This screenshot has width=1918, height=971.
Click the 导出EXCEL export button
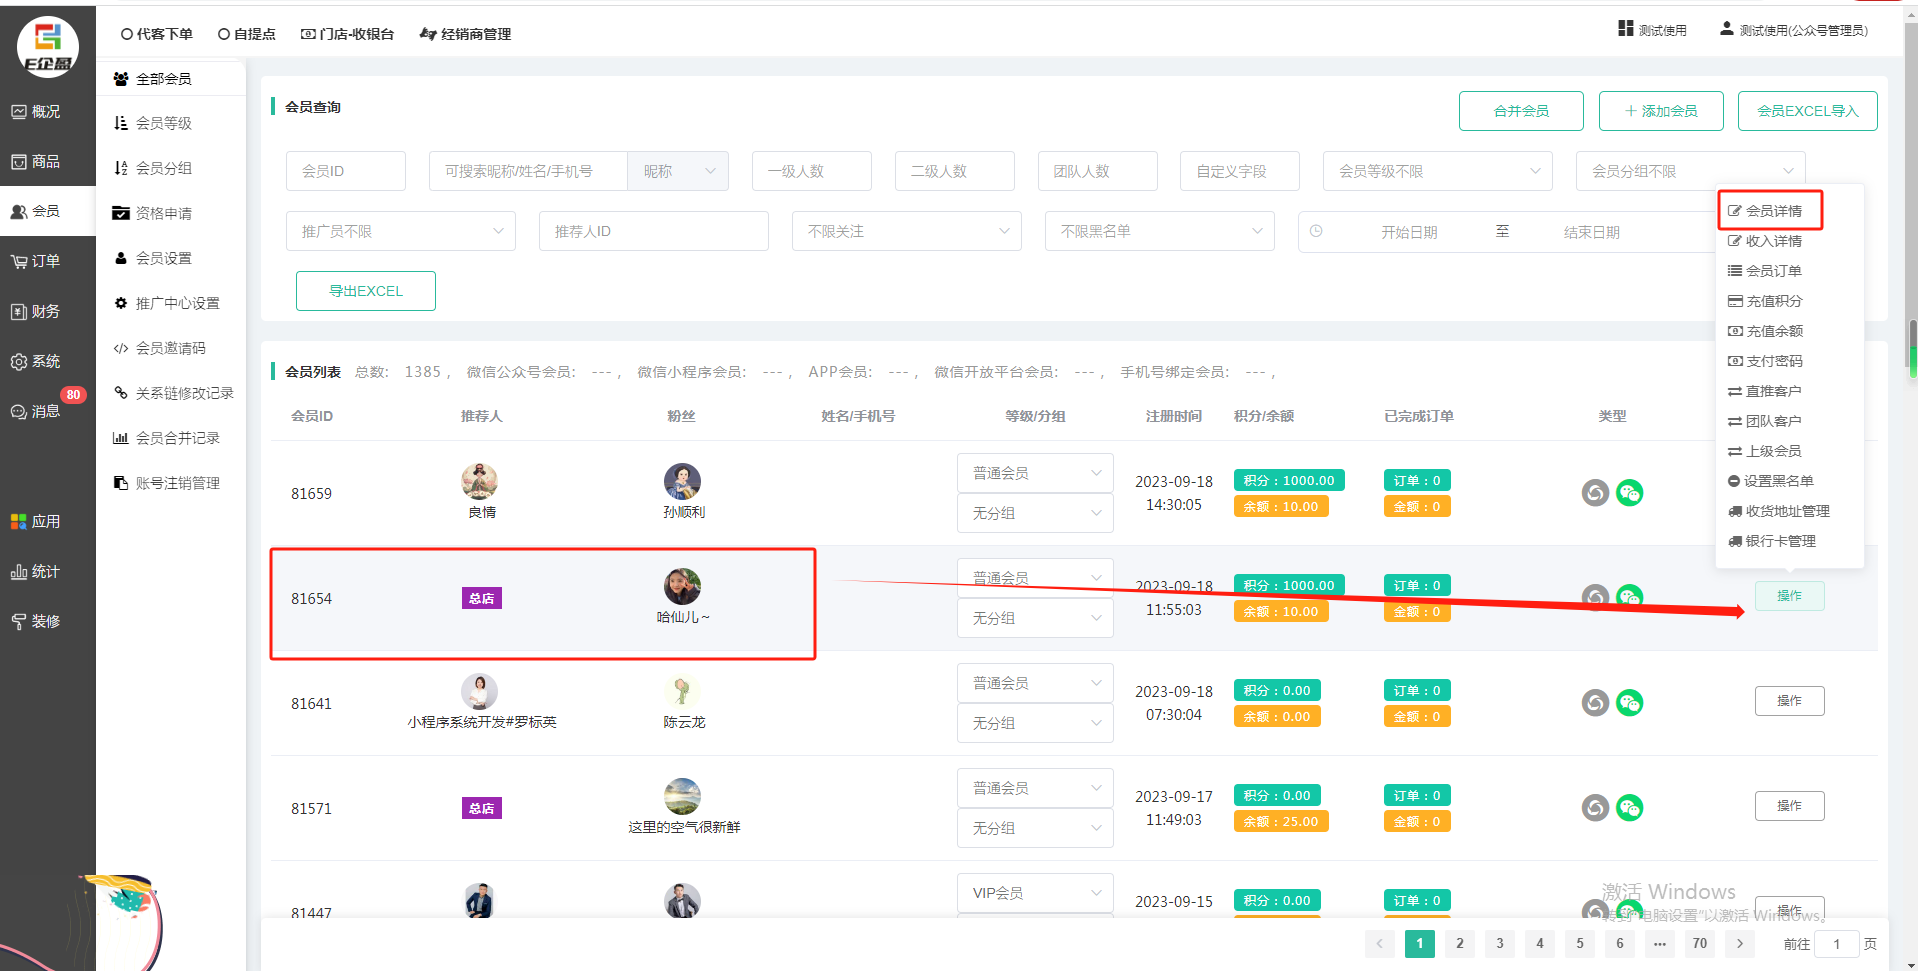[366, 291]
